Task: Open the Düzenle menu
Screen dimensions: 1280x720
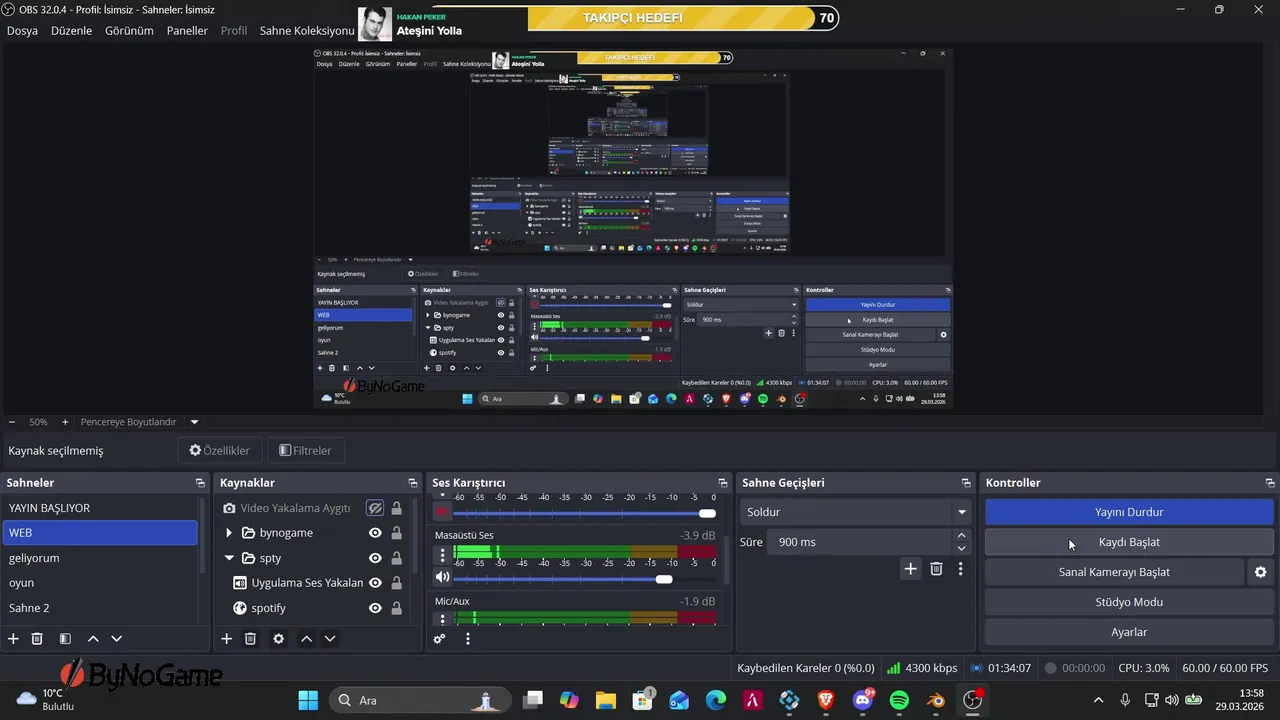Action: [x=71, y=31]
